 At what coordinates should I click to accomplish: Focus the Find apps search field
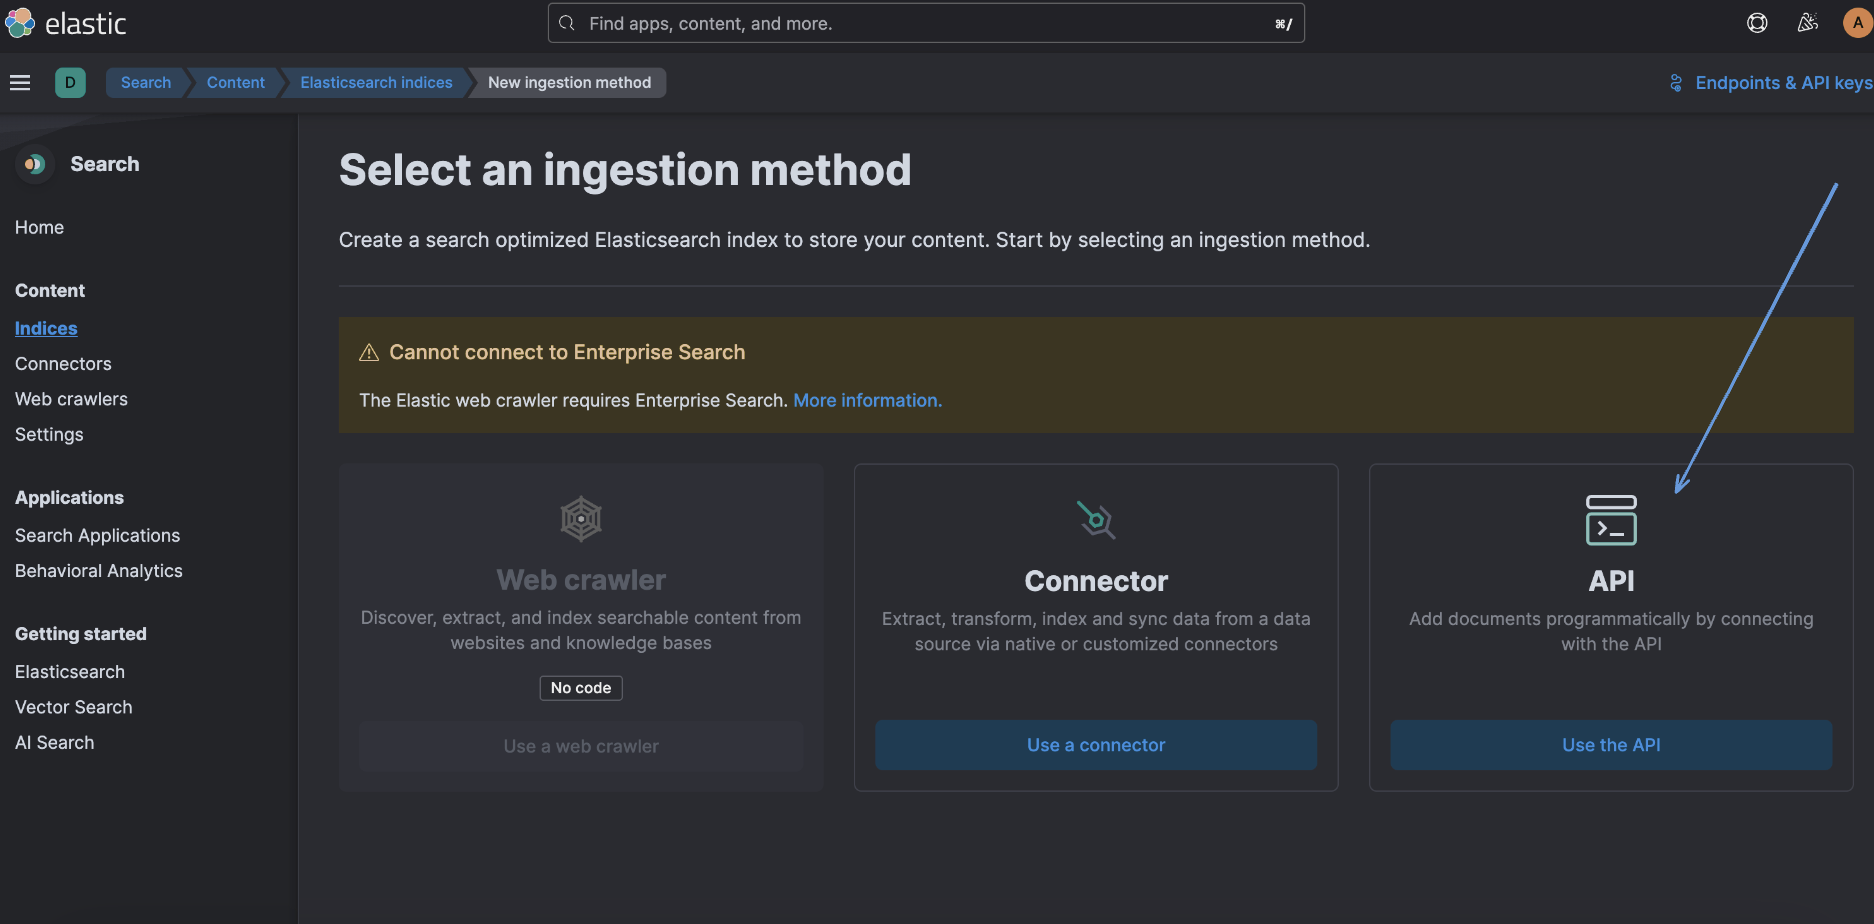(925, 23)
